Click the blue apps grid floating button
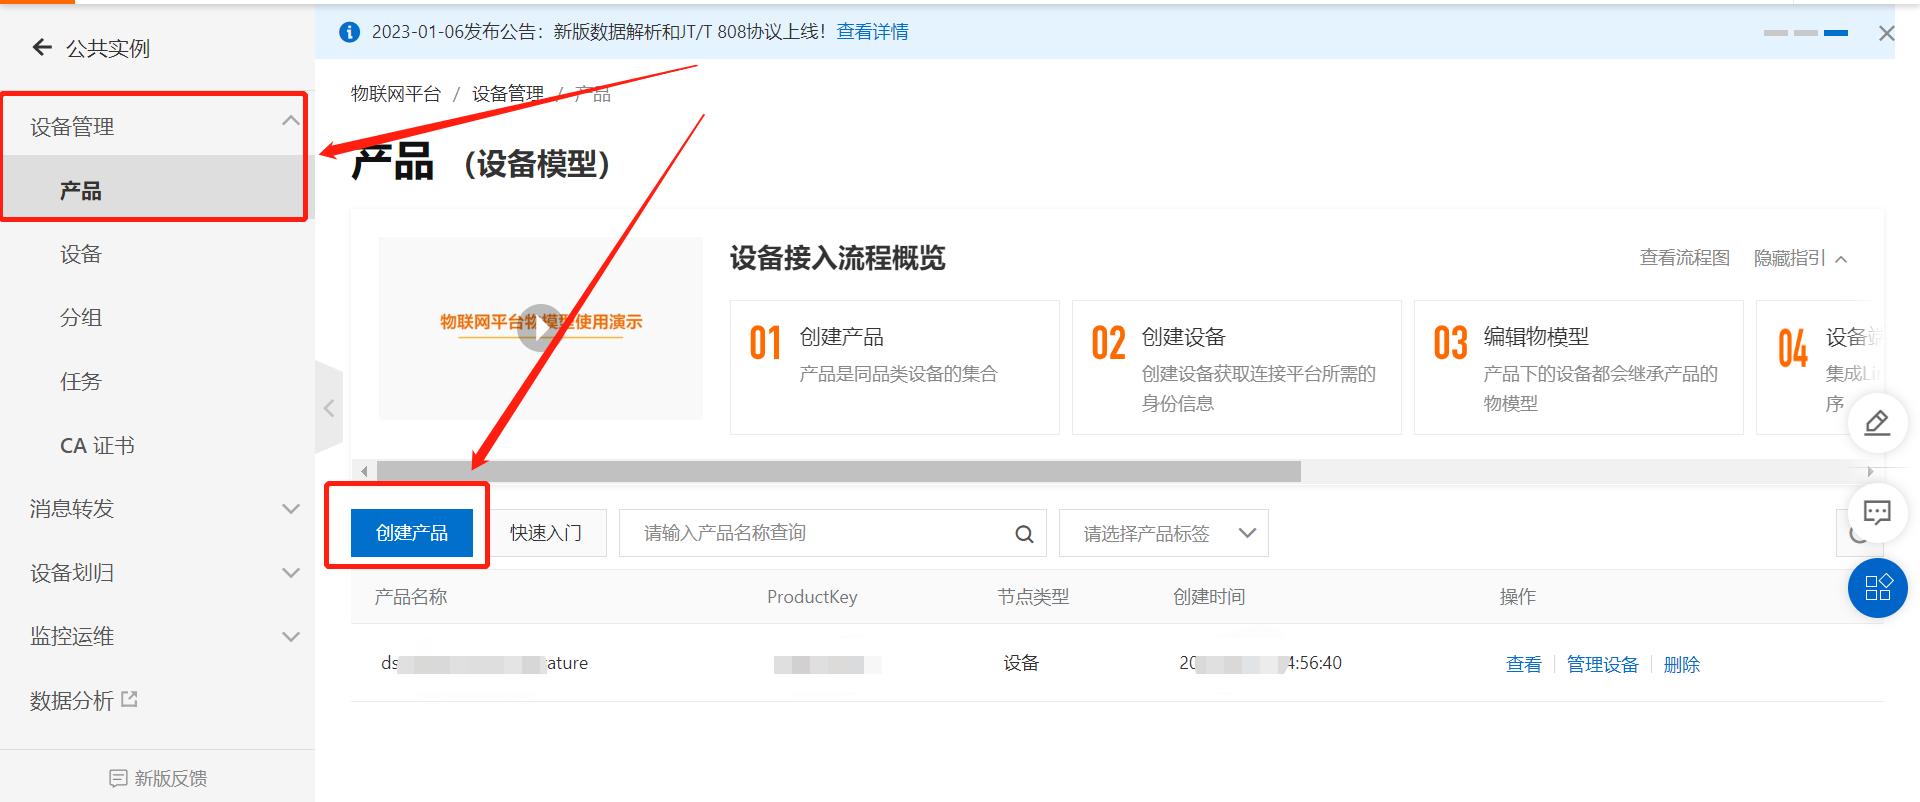The height and width of the screenshot is (802, 1920). coord(1877,588)
